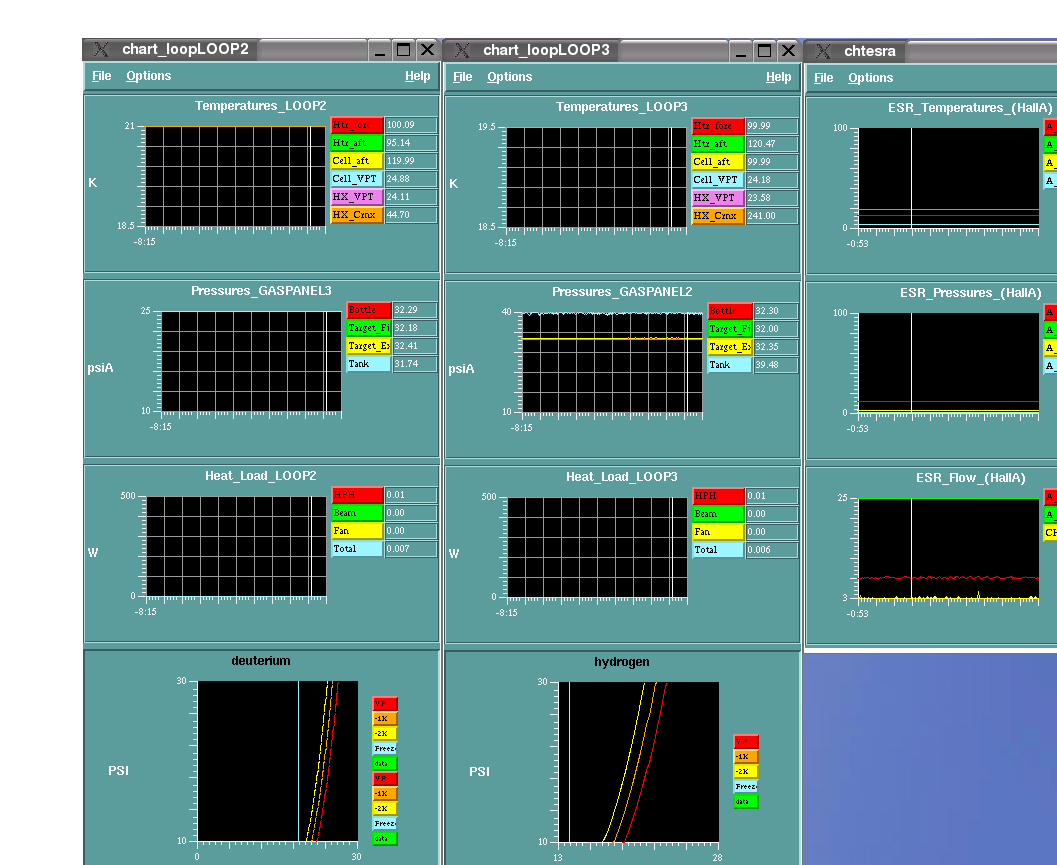The height and width of the screenshot is (865, 1057).
Task: Click Tank legend in Pressures_GASPANEL2
Action: [730, 365]
